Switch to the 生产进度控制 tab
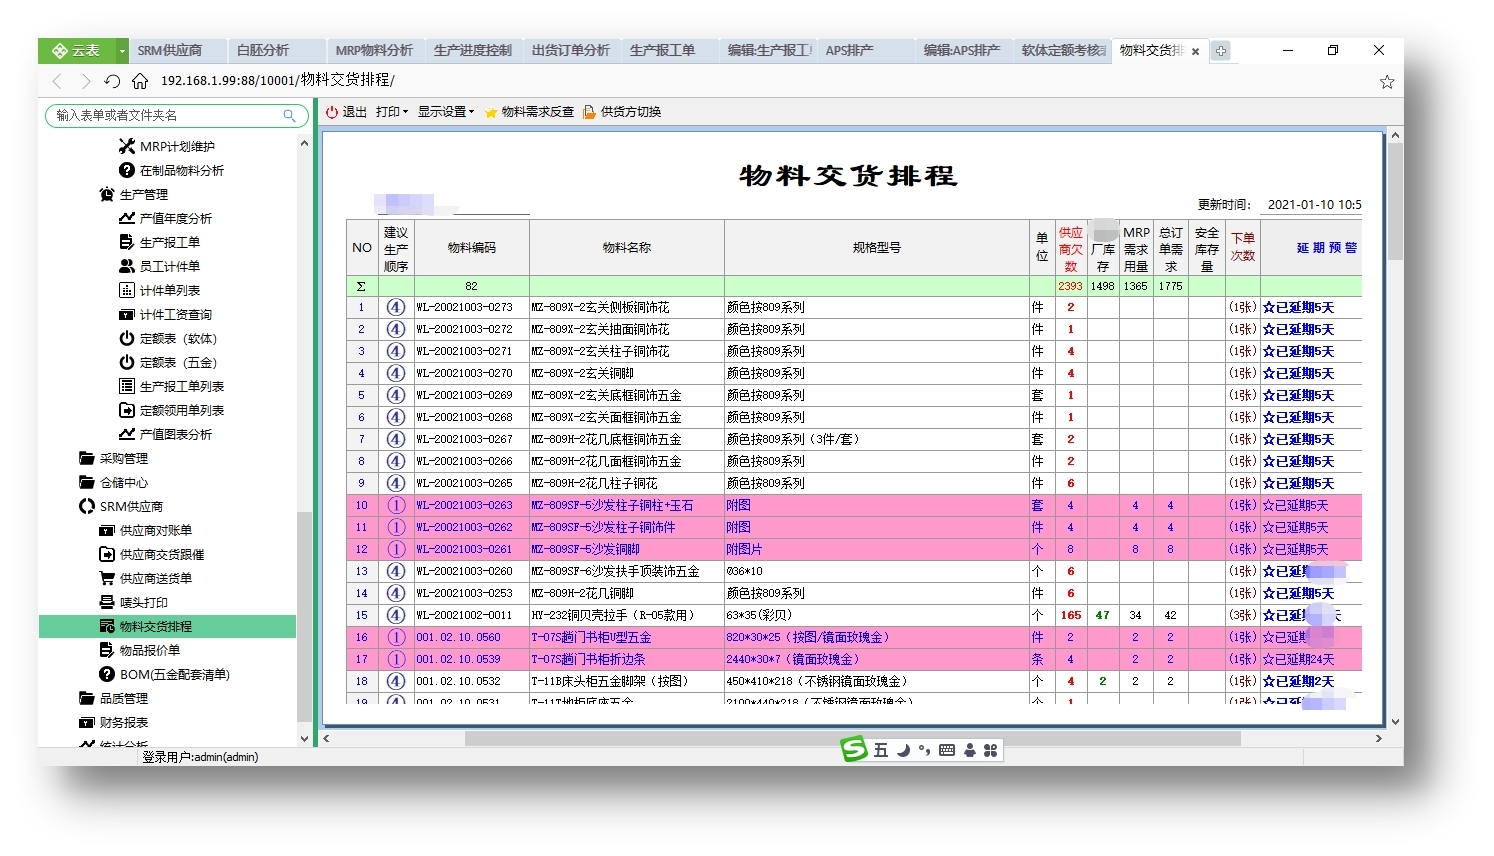1494x856 pixels. pyautogui.click(x=472, y=51)
